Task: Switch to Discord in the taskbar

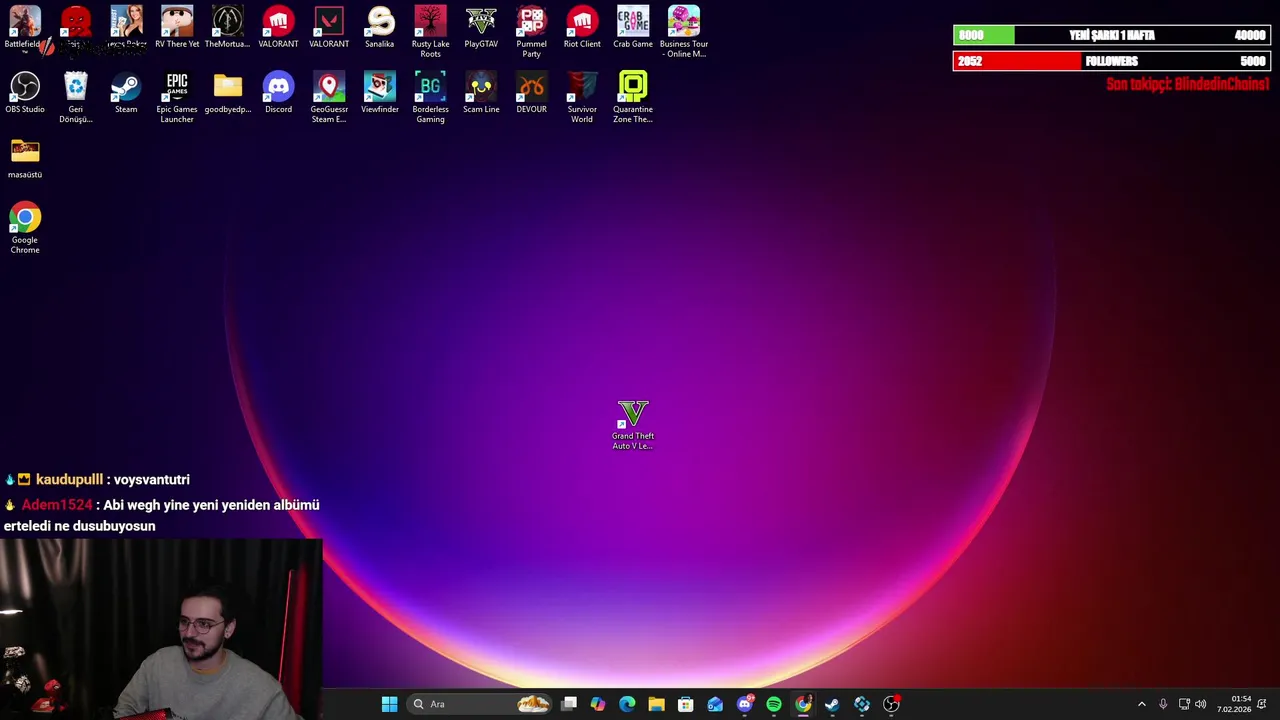Action: (745, 704)
